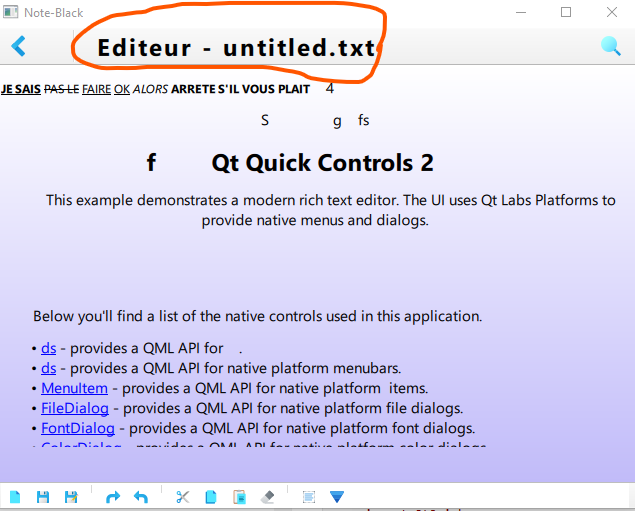The image size is (635, 511).
Task: Click the copy icon in toolbar
Action: [x=210, y=497]
